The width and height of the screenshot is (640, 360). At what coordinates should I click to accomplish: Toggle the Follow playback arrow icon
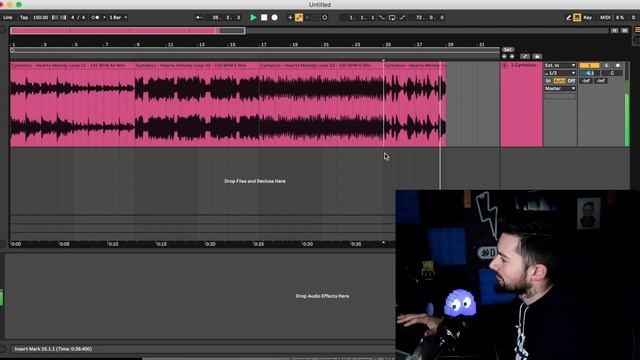click(x=199, y=18)
